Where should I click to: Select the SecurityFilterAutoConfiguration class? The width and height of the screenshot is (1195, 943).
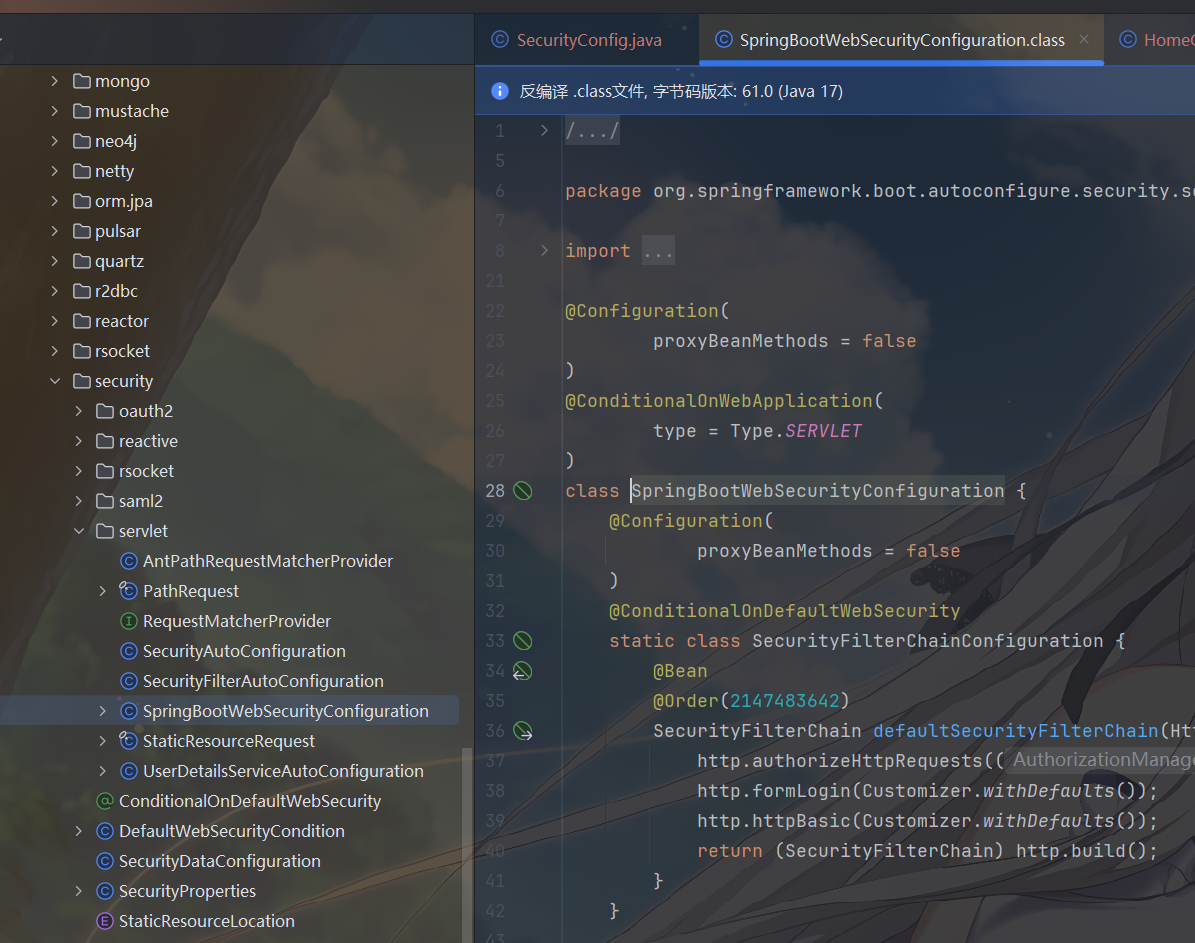[262, 681]
